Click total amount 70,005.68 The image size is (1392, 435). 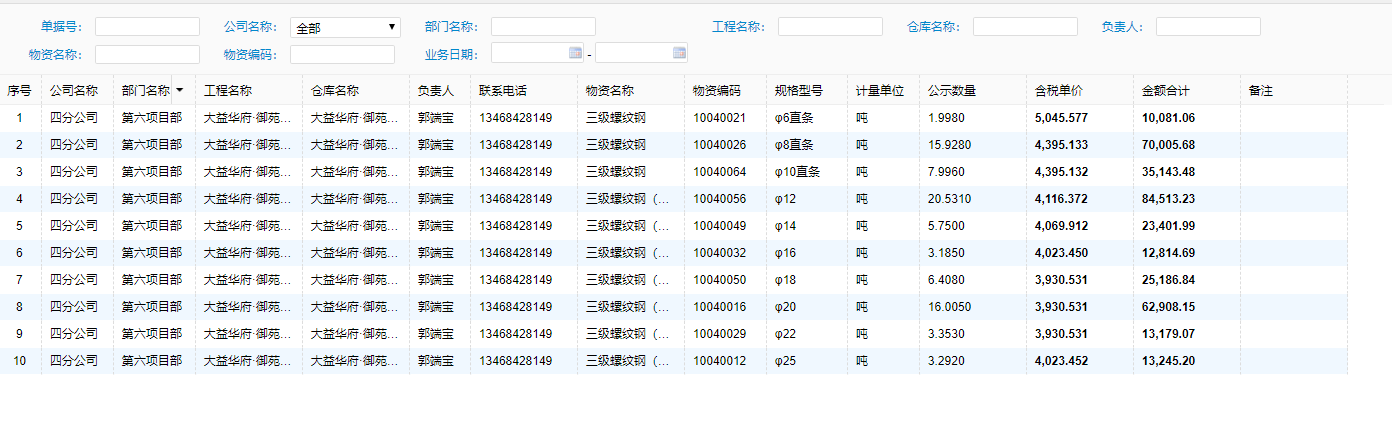[x=1169, y=145]
